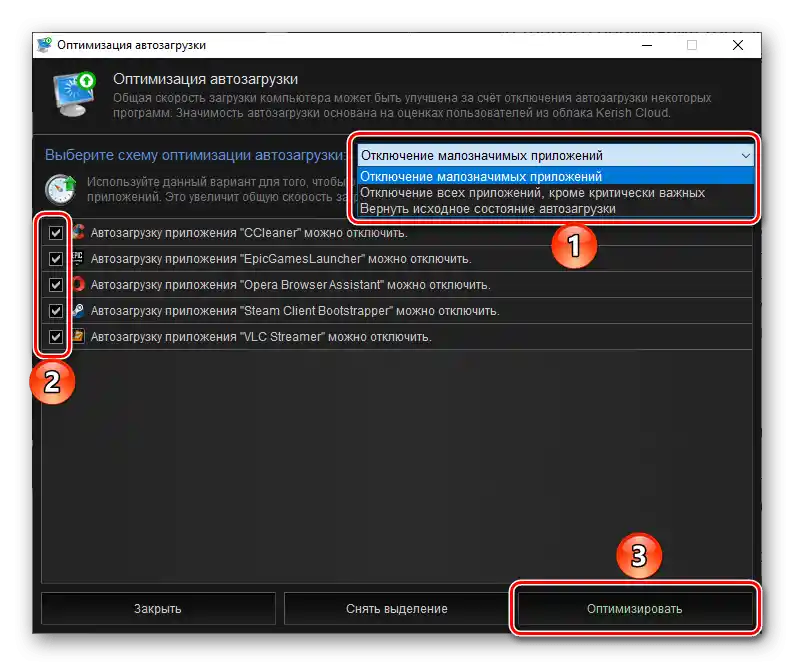Click the 'Закрыть' button
794x666 pixels.
point(158,609)
